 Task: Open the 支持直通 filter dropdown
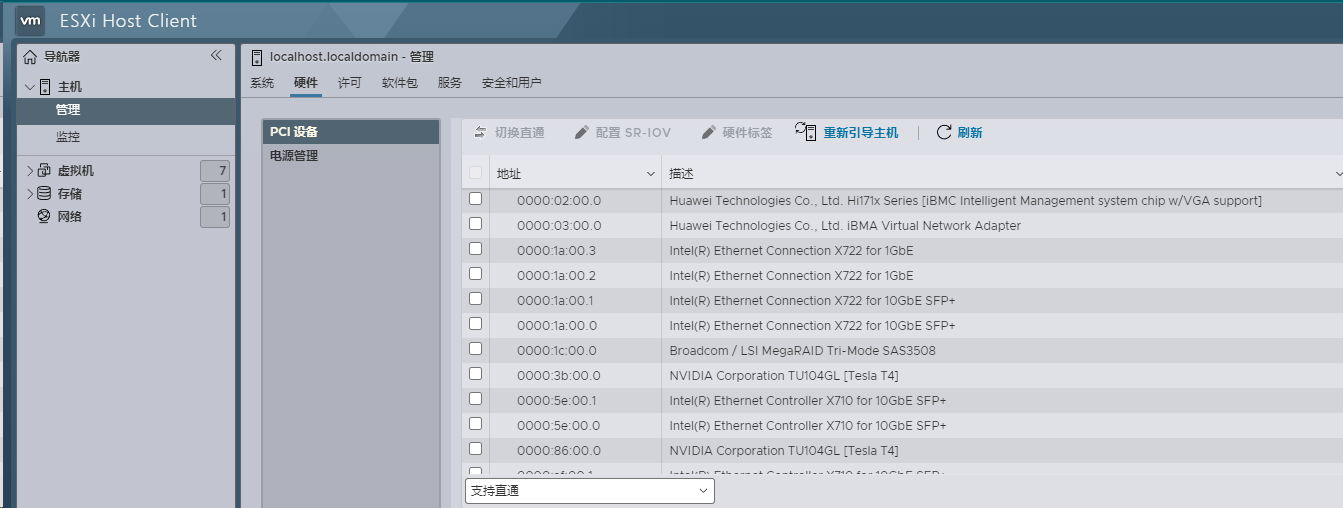click(590, 491)
